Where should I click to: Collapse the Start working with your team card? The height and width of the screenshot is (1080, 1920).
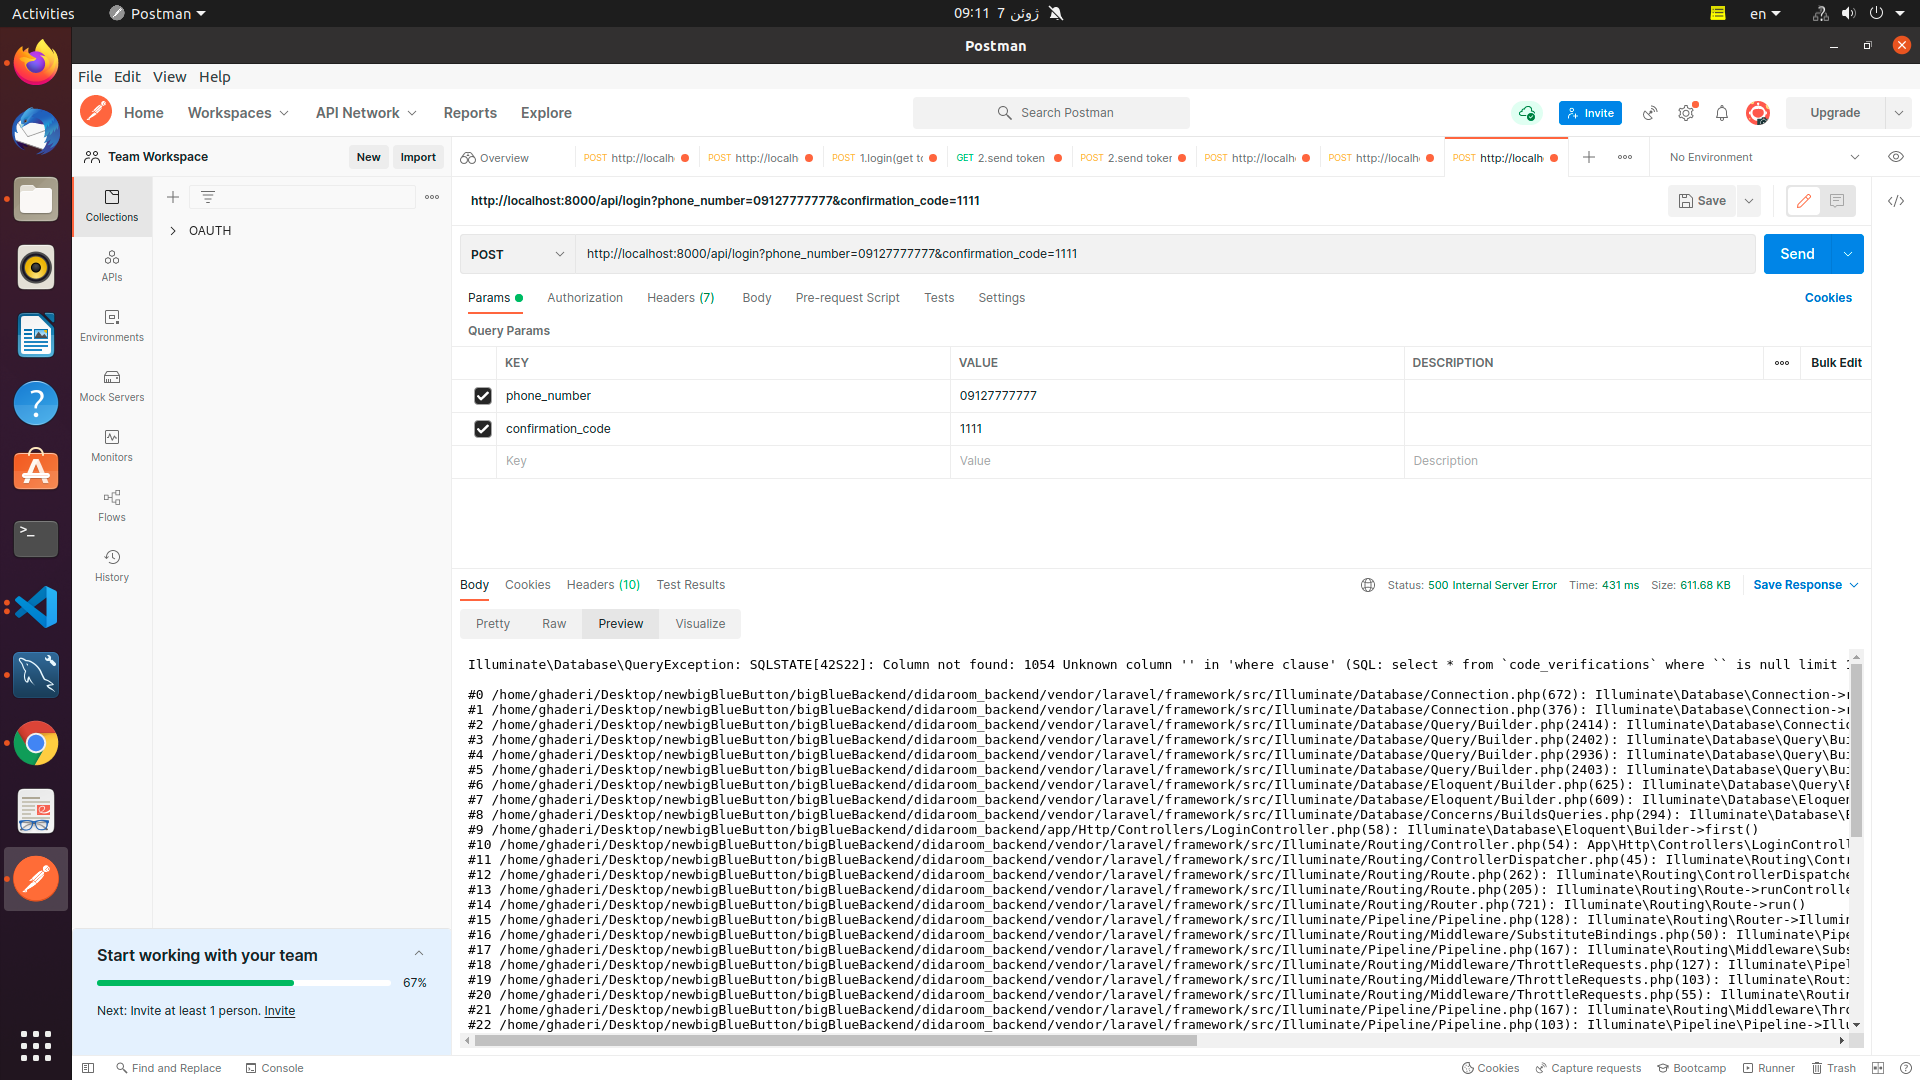click(419, 954)
